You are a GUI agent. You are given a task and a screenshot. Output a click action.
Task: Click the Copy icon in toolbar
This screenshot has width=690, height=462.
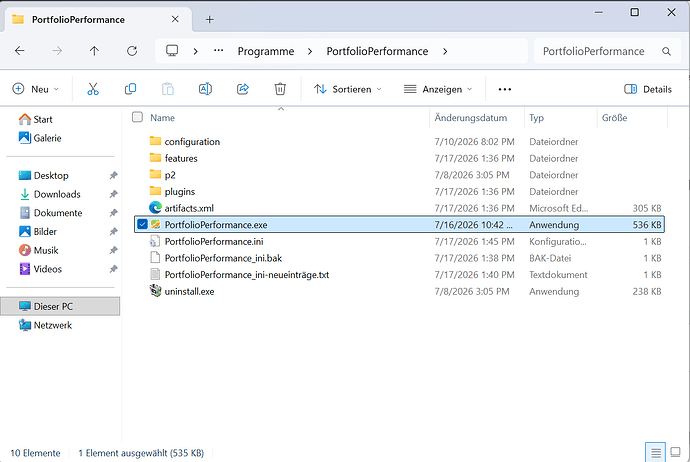tap(130, 89)
